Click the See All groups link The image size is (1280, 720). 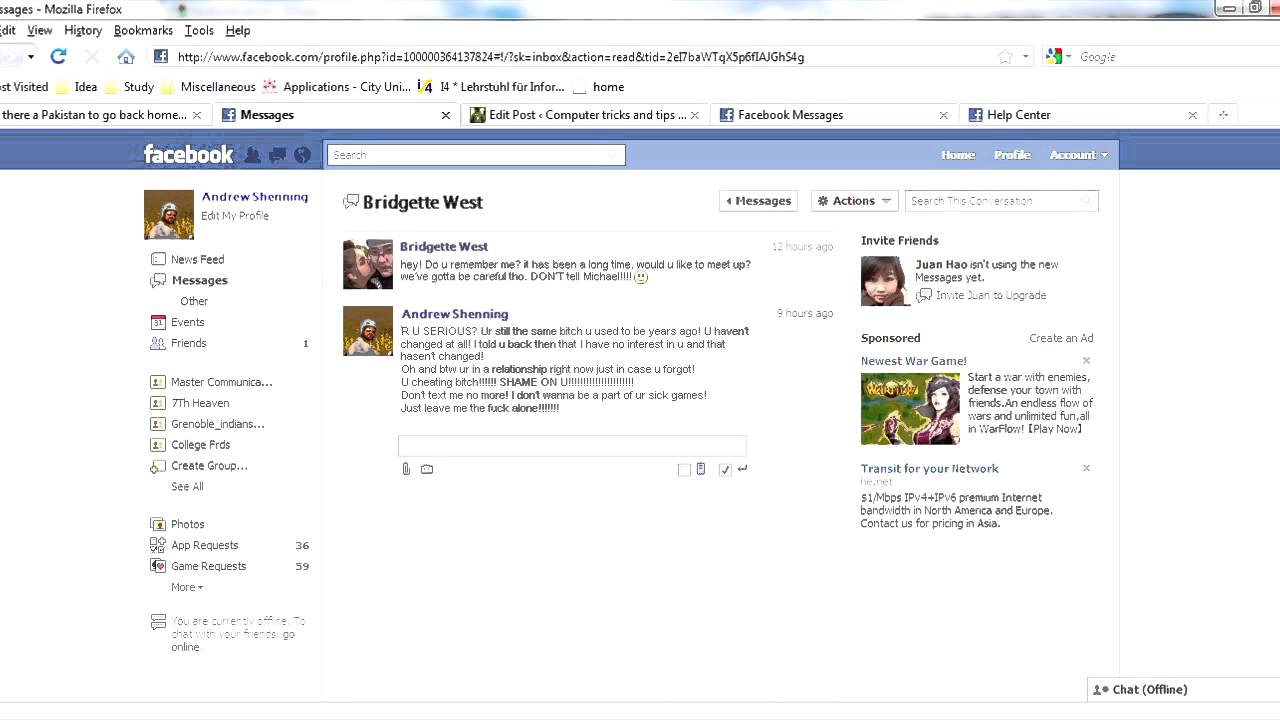(x=187, y=487)
